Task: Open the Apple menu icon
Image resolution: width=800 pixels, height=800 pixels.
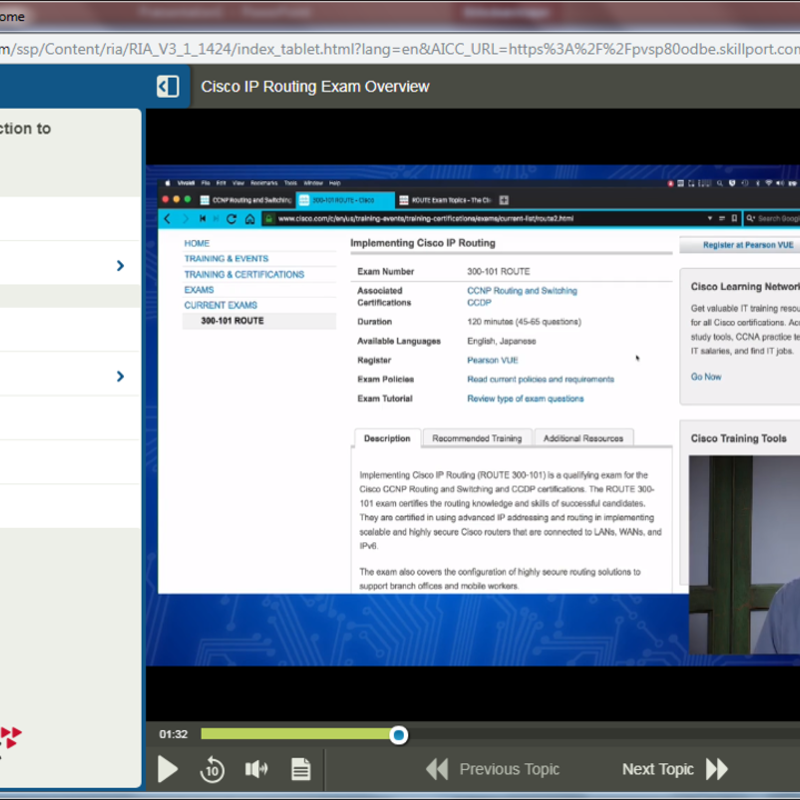Action: [x=167, y=183]
